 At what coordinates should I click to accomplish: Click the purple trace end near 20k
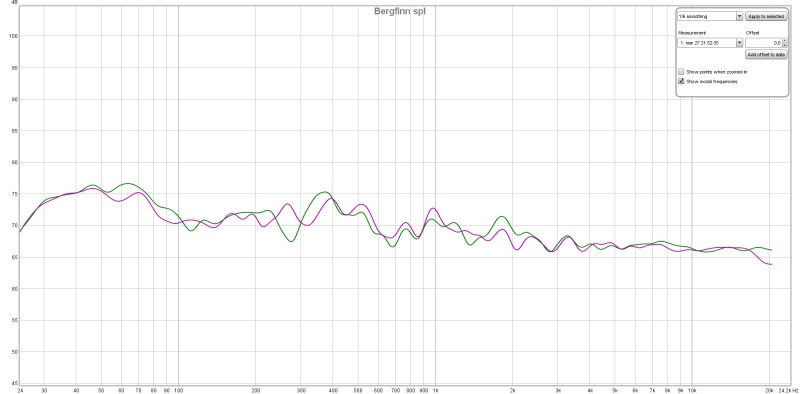pos(769,264)
